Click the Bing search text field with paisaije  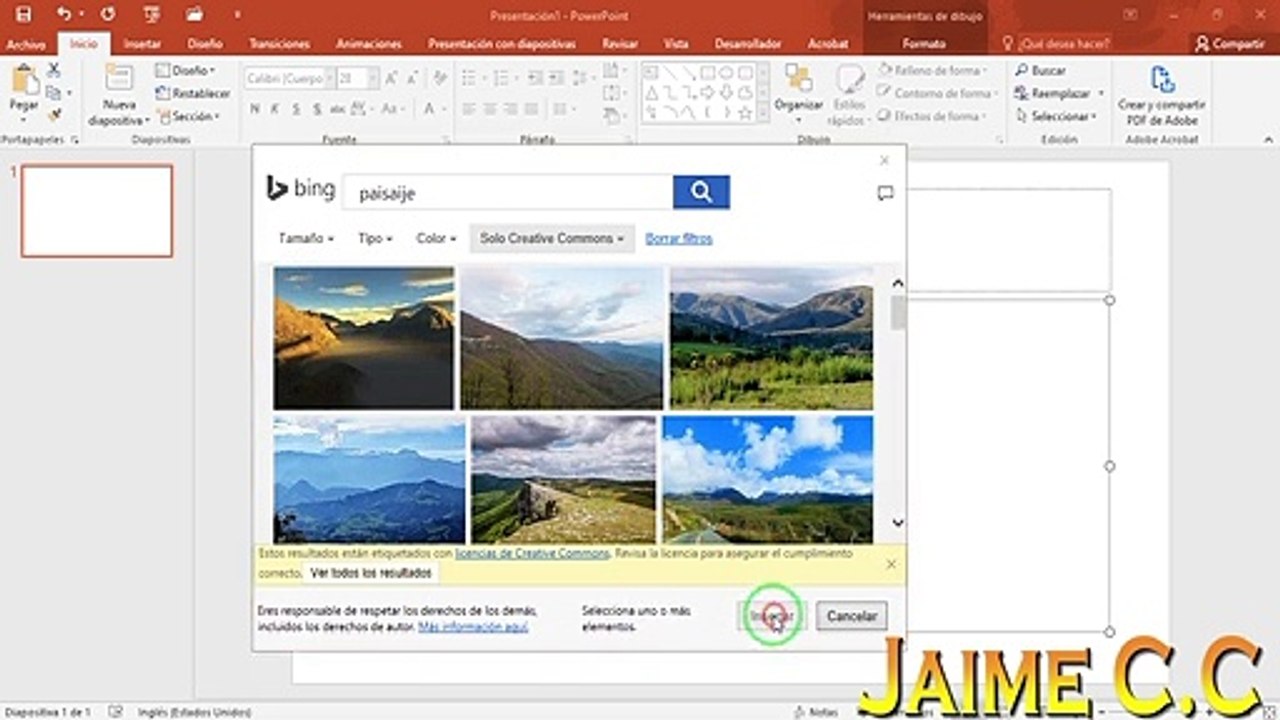coord(508,192)
